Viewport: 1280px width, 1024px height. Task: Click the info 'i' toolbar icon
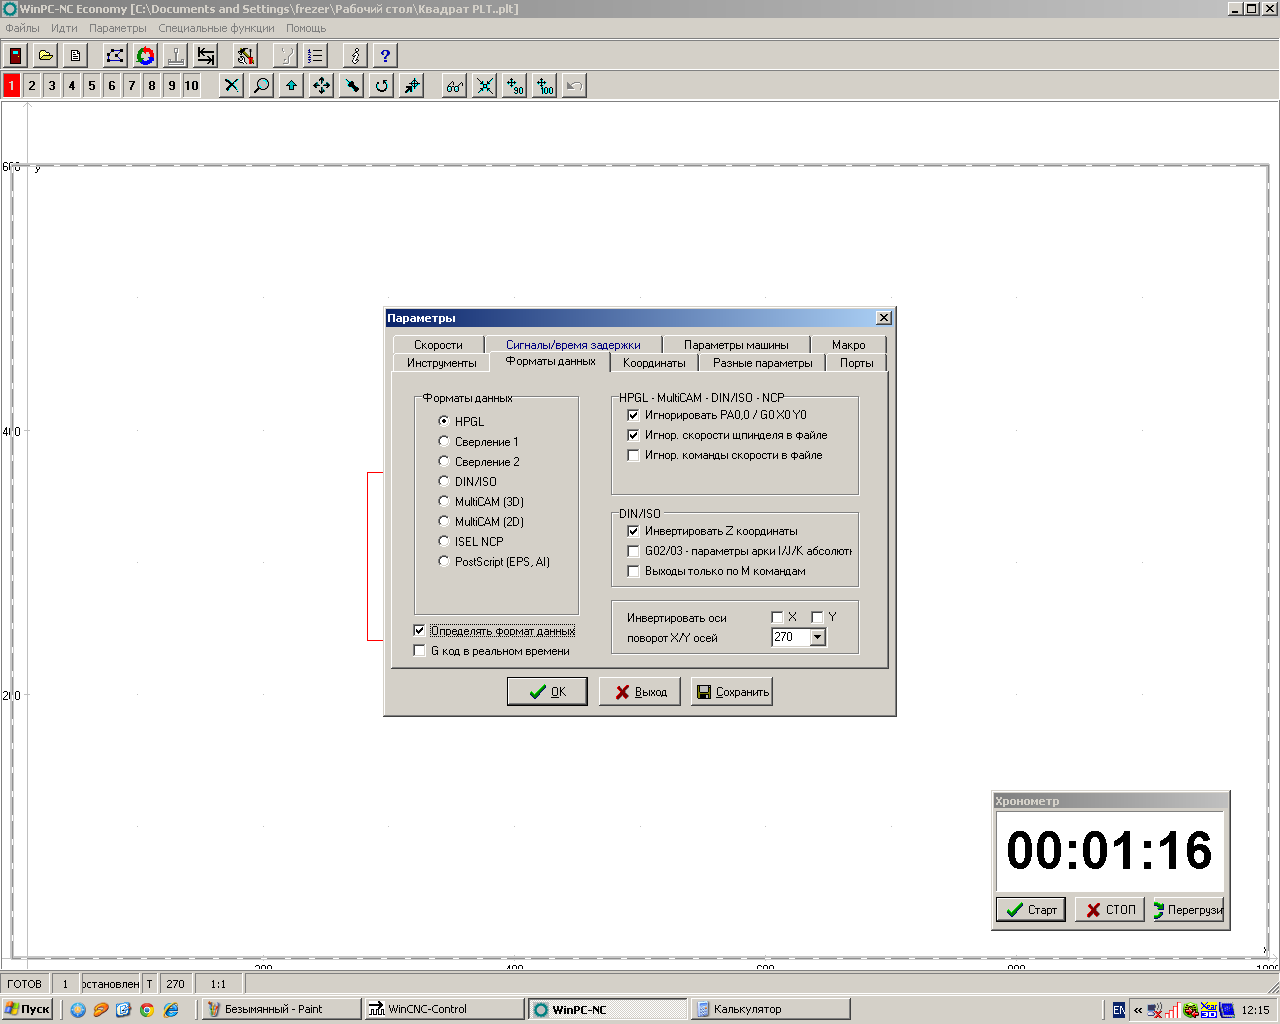tap(355, 55)
